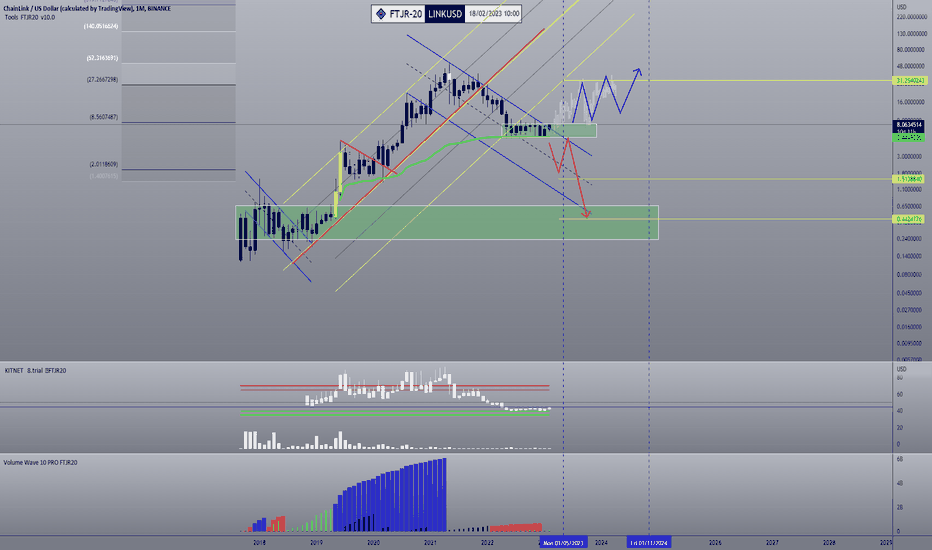Select the small green rectangle near the current price

549,130
